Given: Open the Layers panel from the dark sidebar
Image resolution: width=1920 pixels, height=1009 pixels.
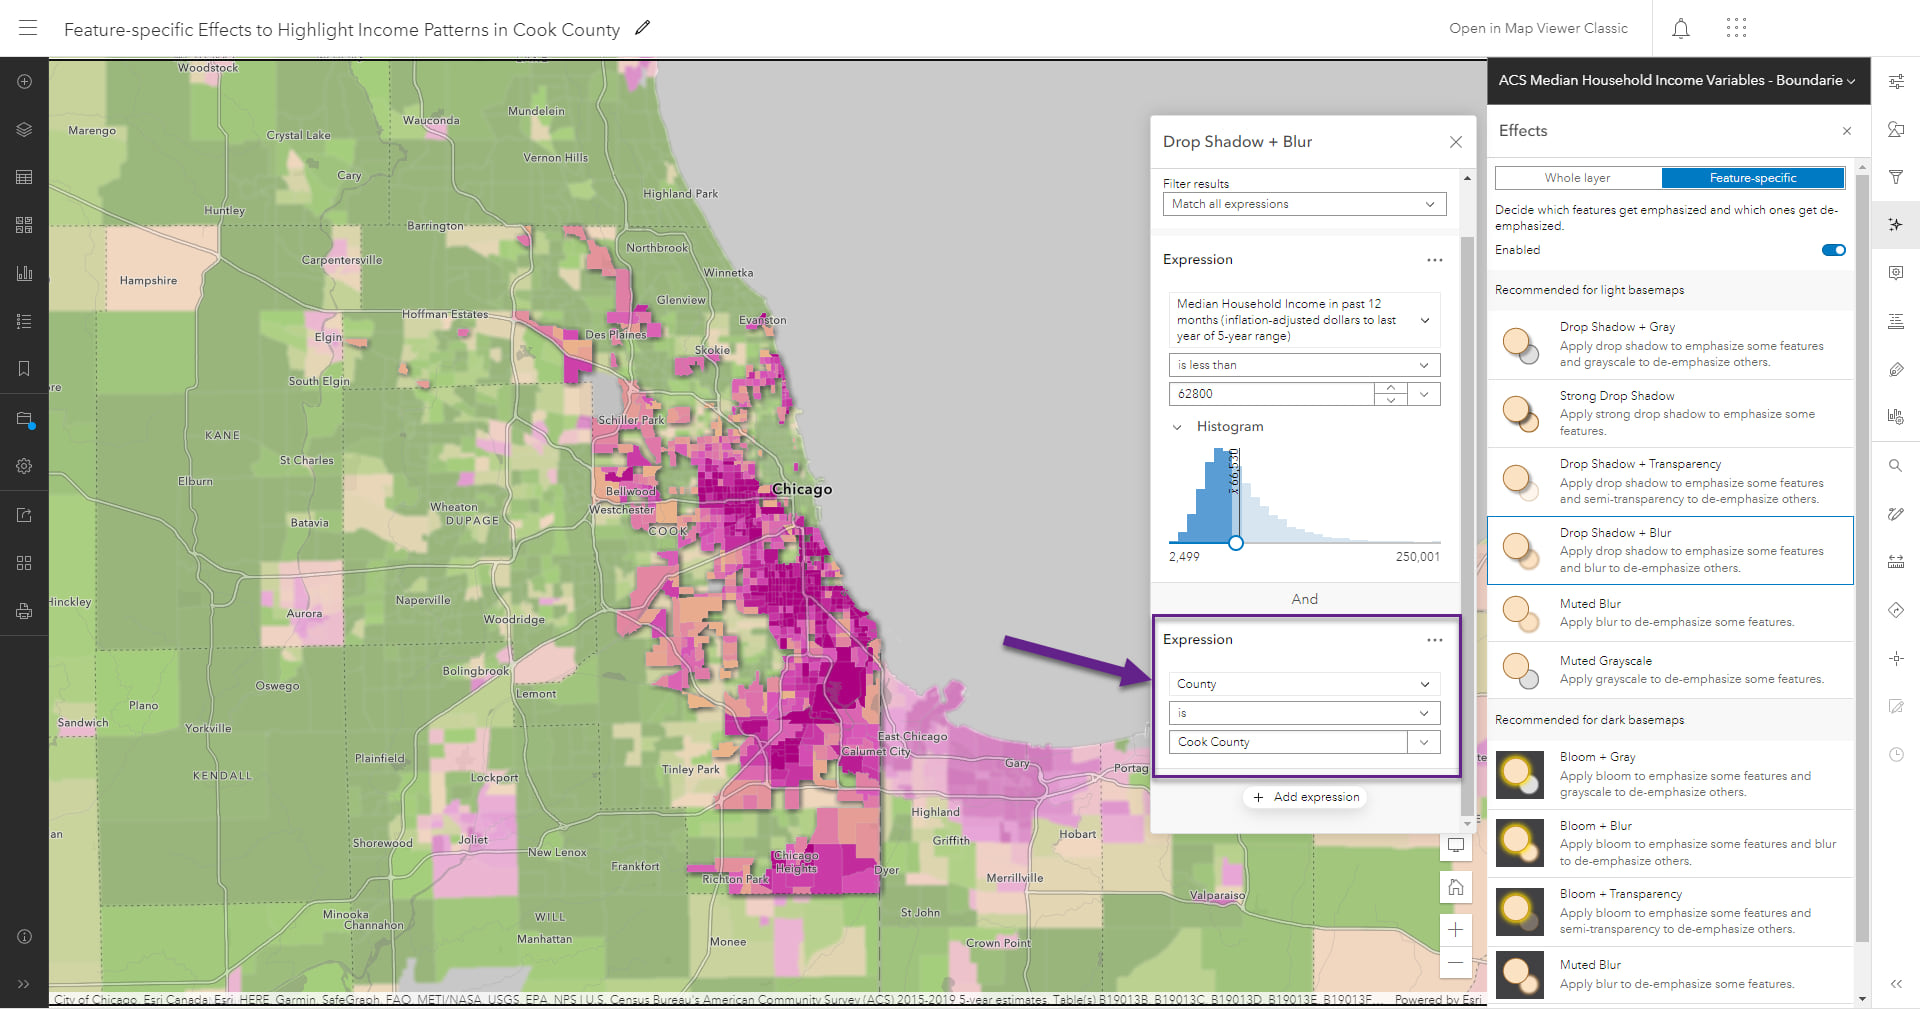Looking at the screenshot, I should click(x=24, y=130).
